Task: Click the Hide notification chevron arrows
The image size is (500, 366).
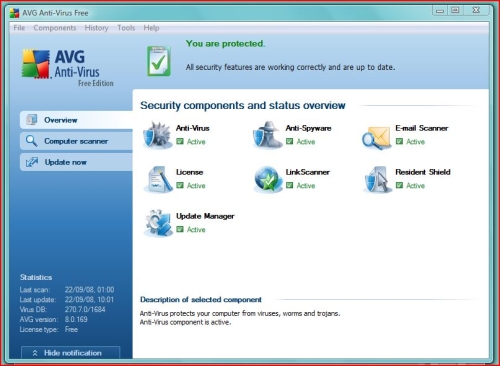Action: [x=35, y=353]
